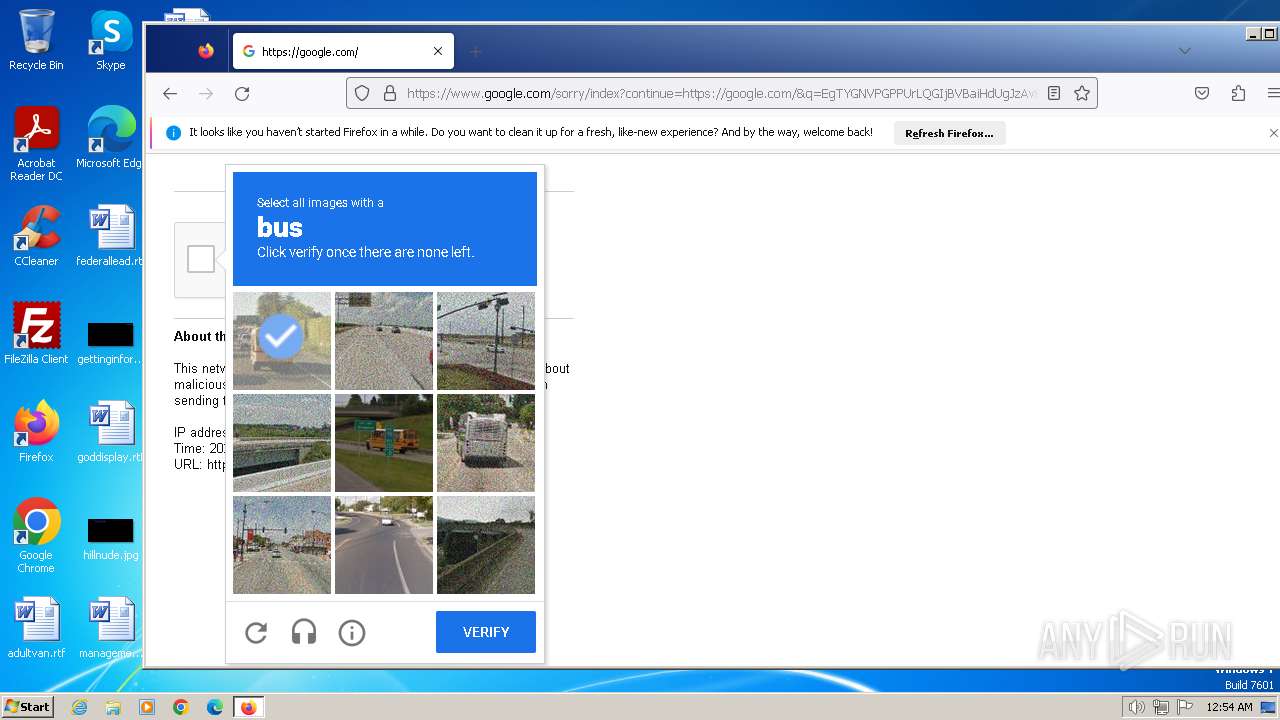Image resolution: width=1280 pixels, height=720 pixels.
Task: Open the volume speaker tray icon
Action: [1137, 707]
